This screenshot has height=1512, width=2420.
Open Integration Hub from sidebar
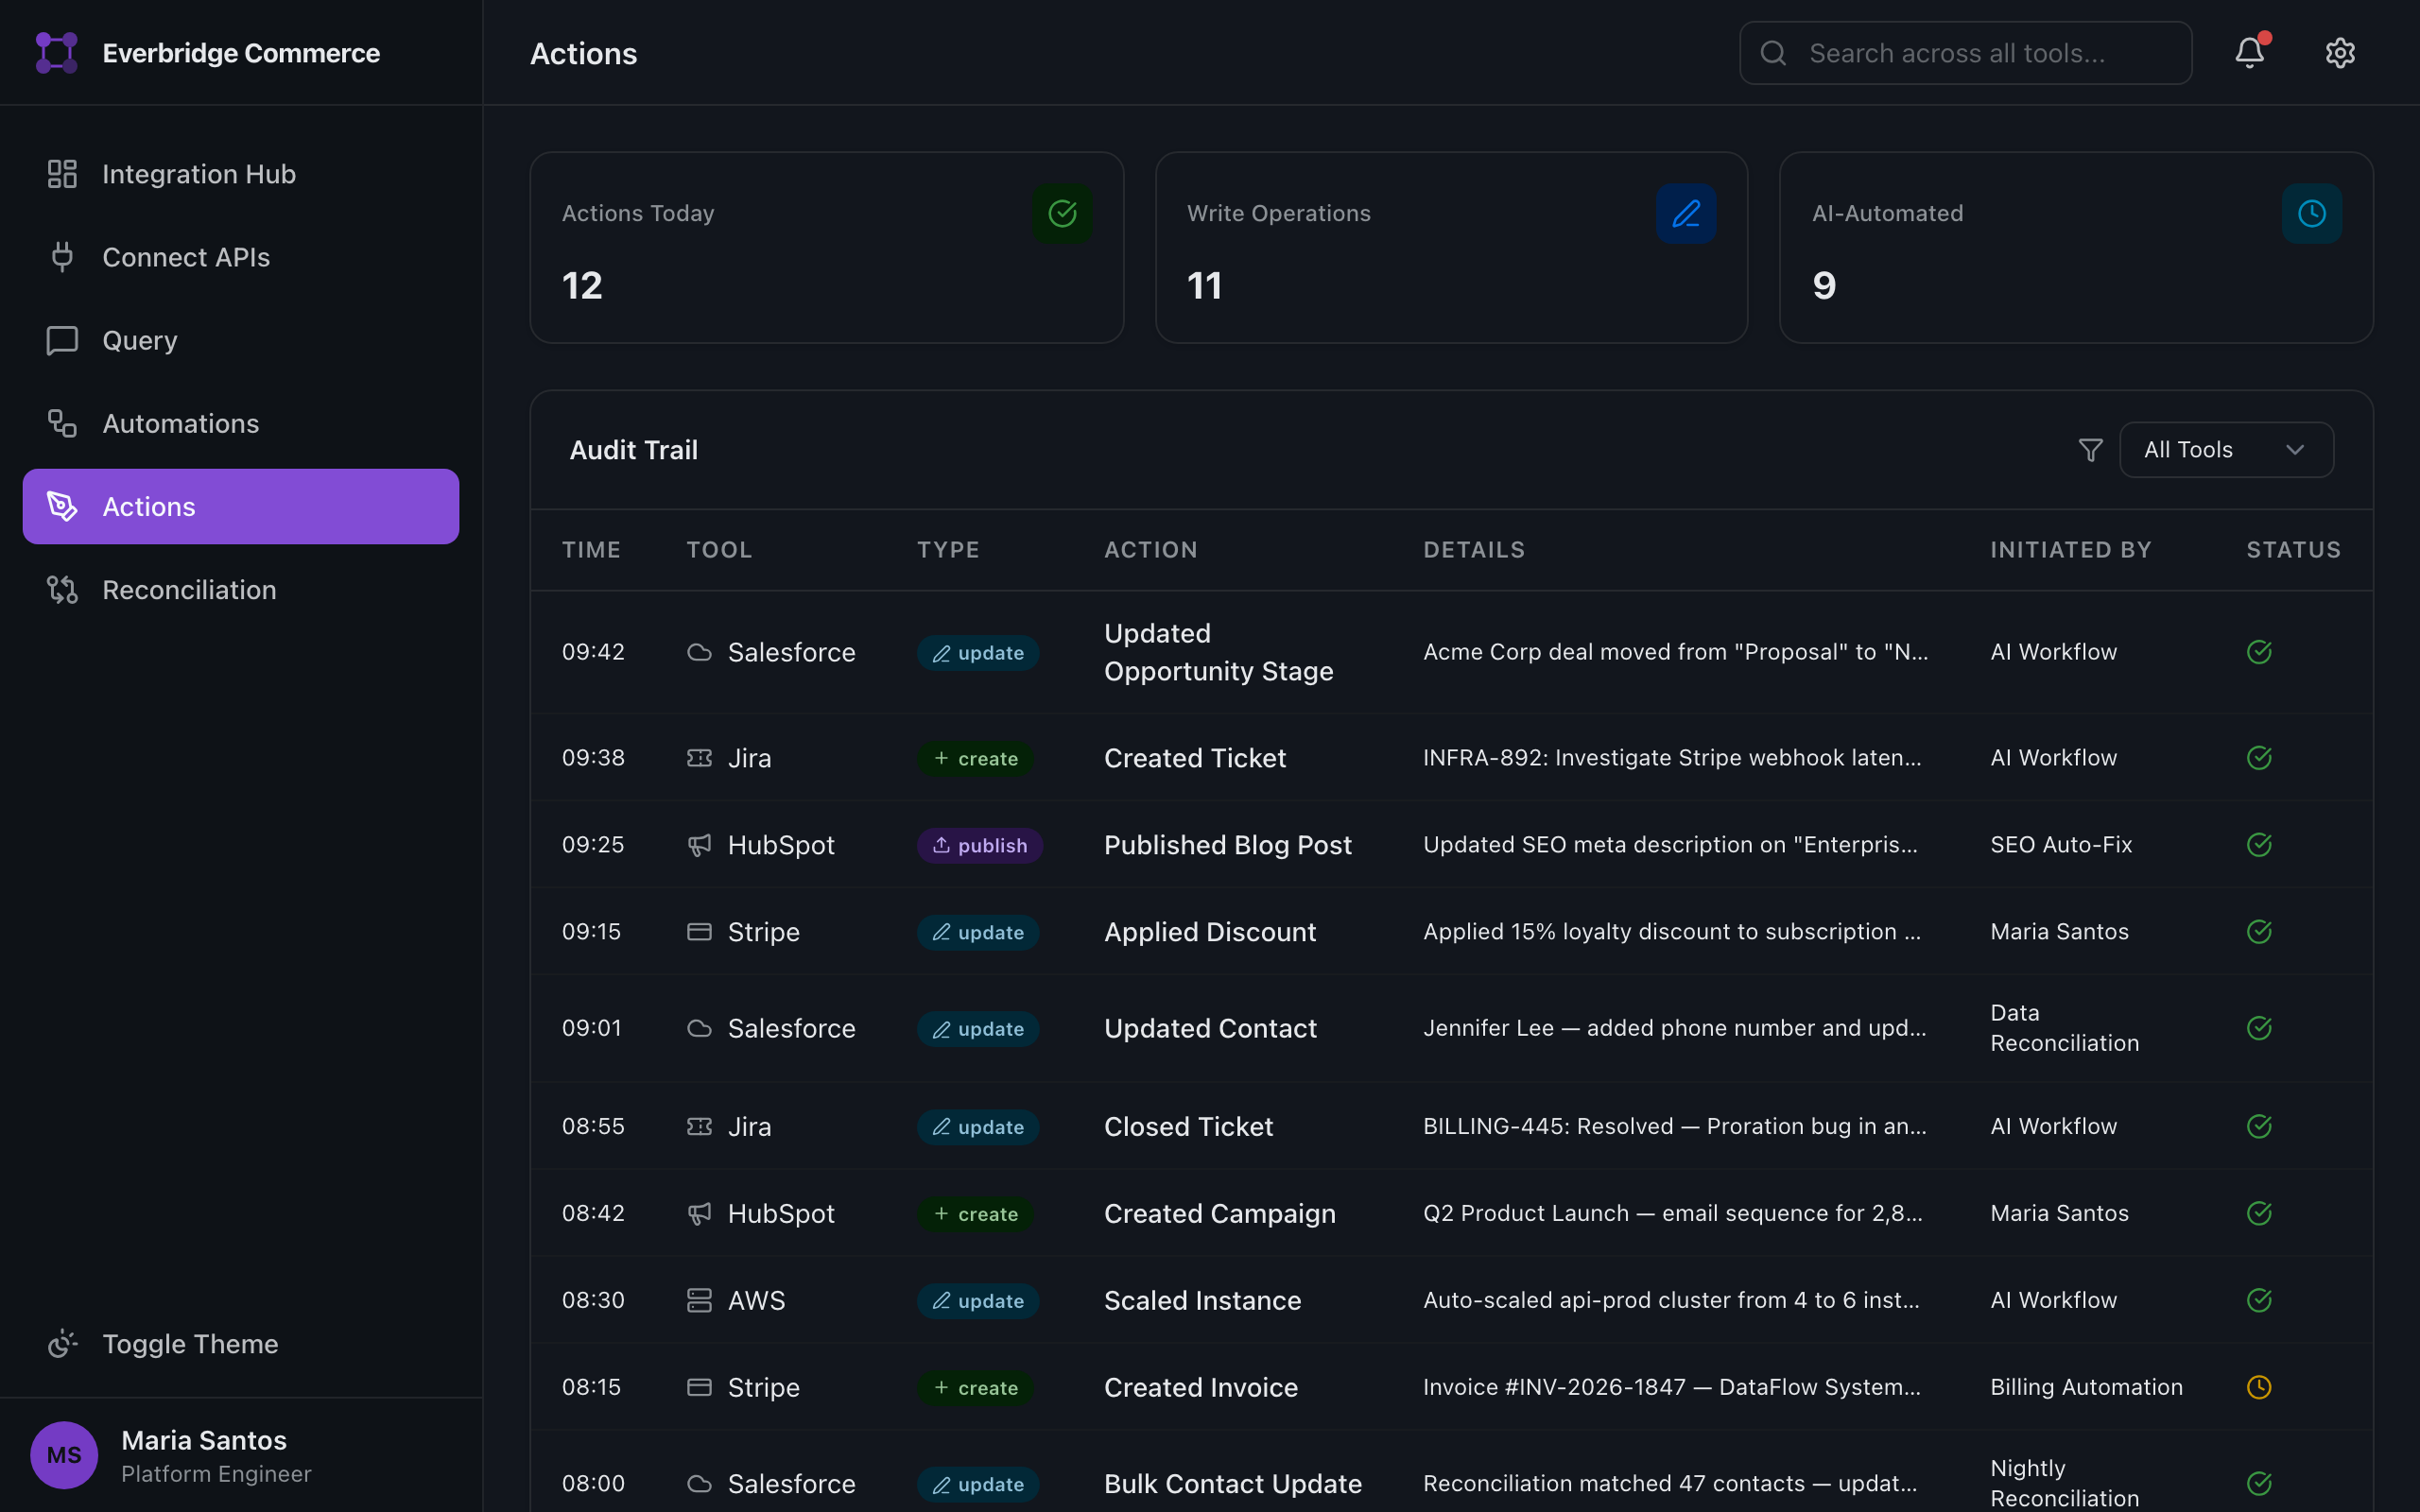pyautogui.click(x=198, y=174)
